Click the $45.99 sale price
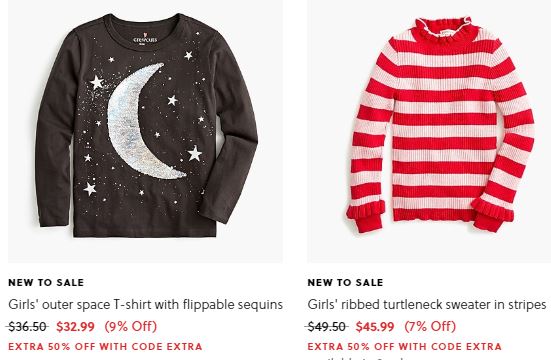 375,327
